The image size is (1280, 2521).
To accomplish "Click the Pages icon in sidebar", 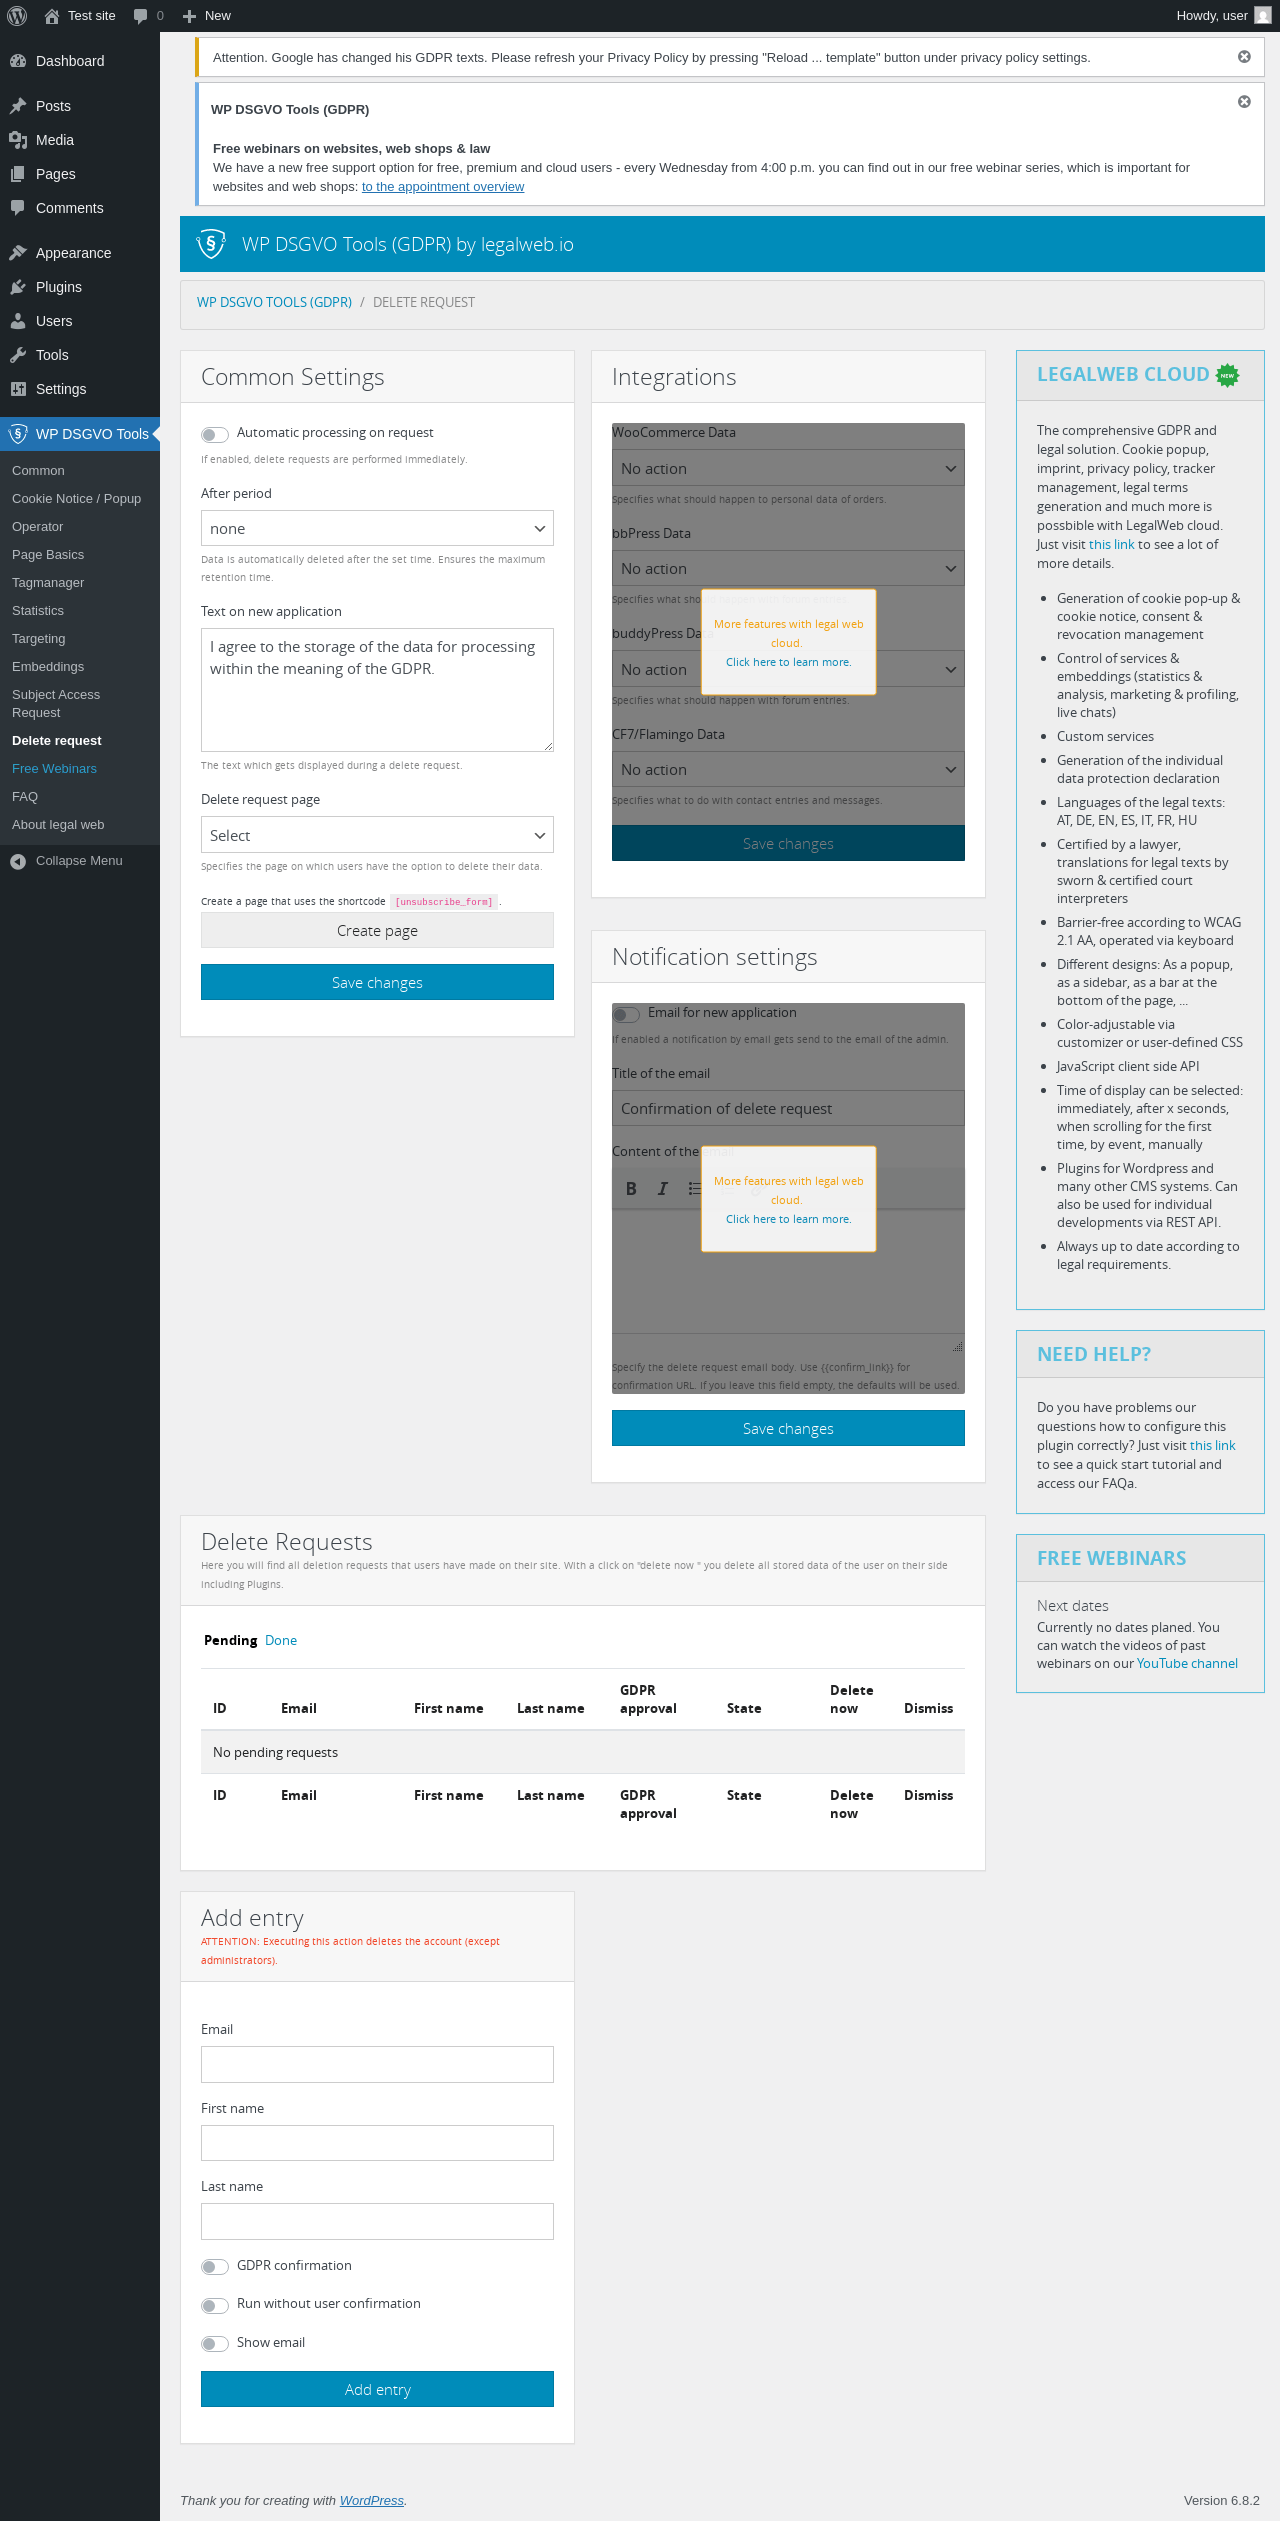I will (x=18, y=174).
